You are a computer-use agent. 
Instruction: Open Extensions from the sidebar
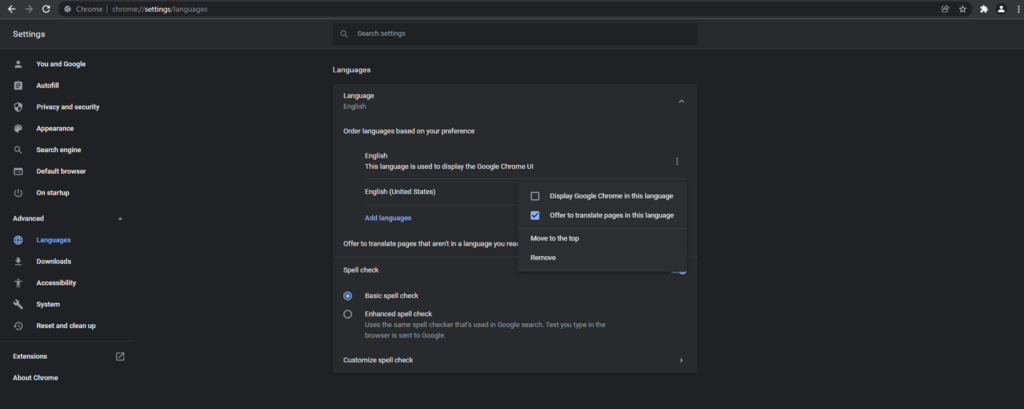pos(30,357)
